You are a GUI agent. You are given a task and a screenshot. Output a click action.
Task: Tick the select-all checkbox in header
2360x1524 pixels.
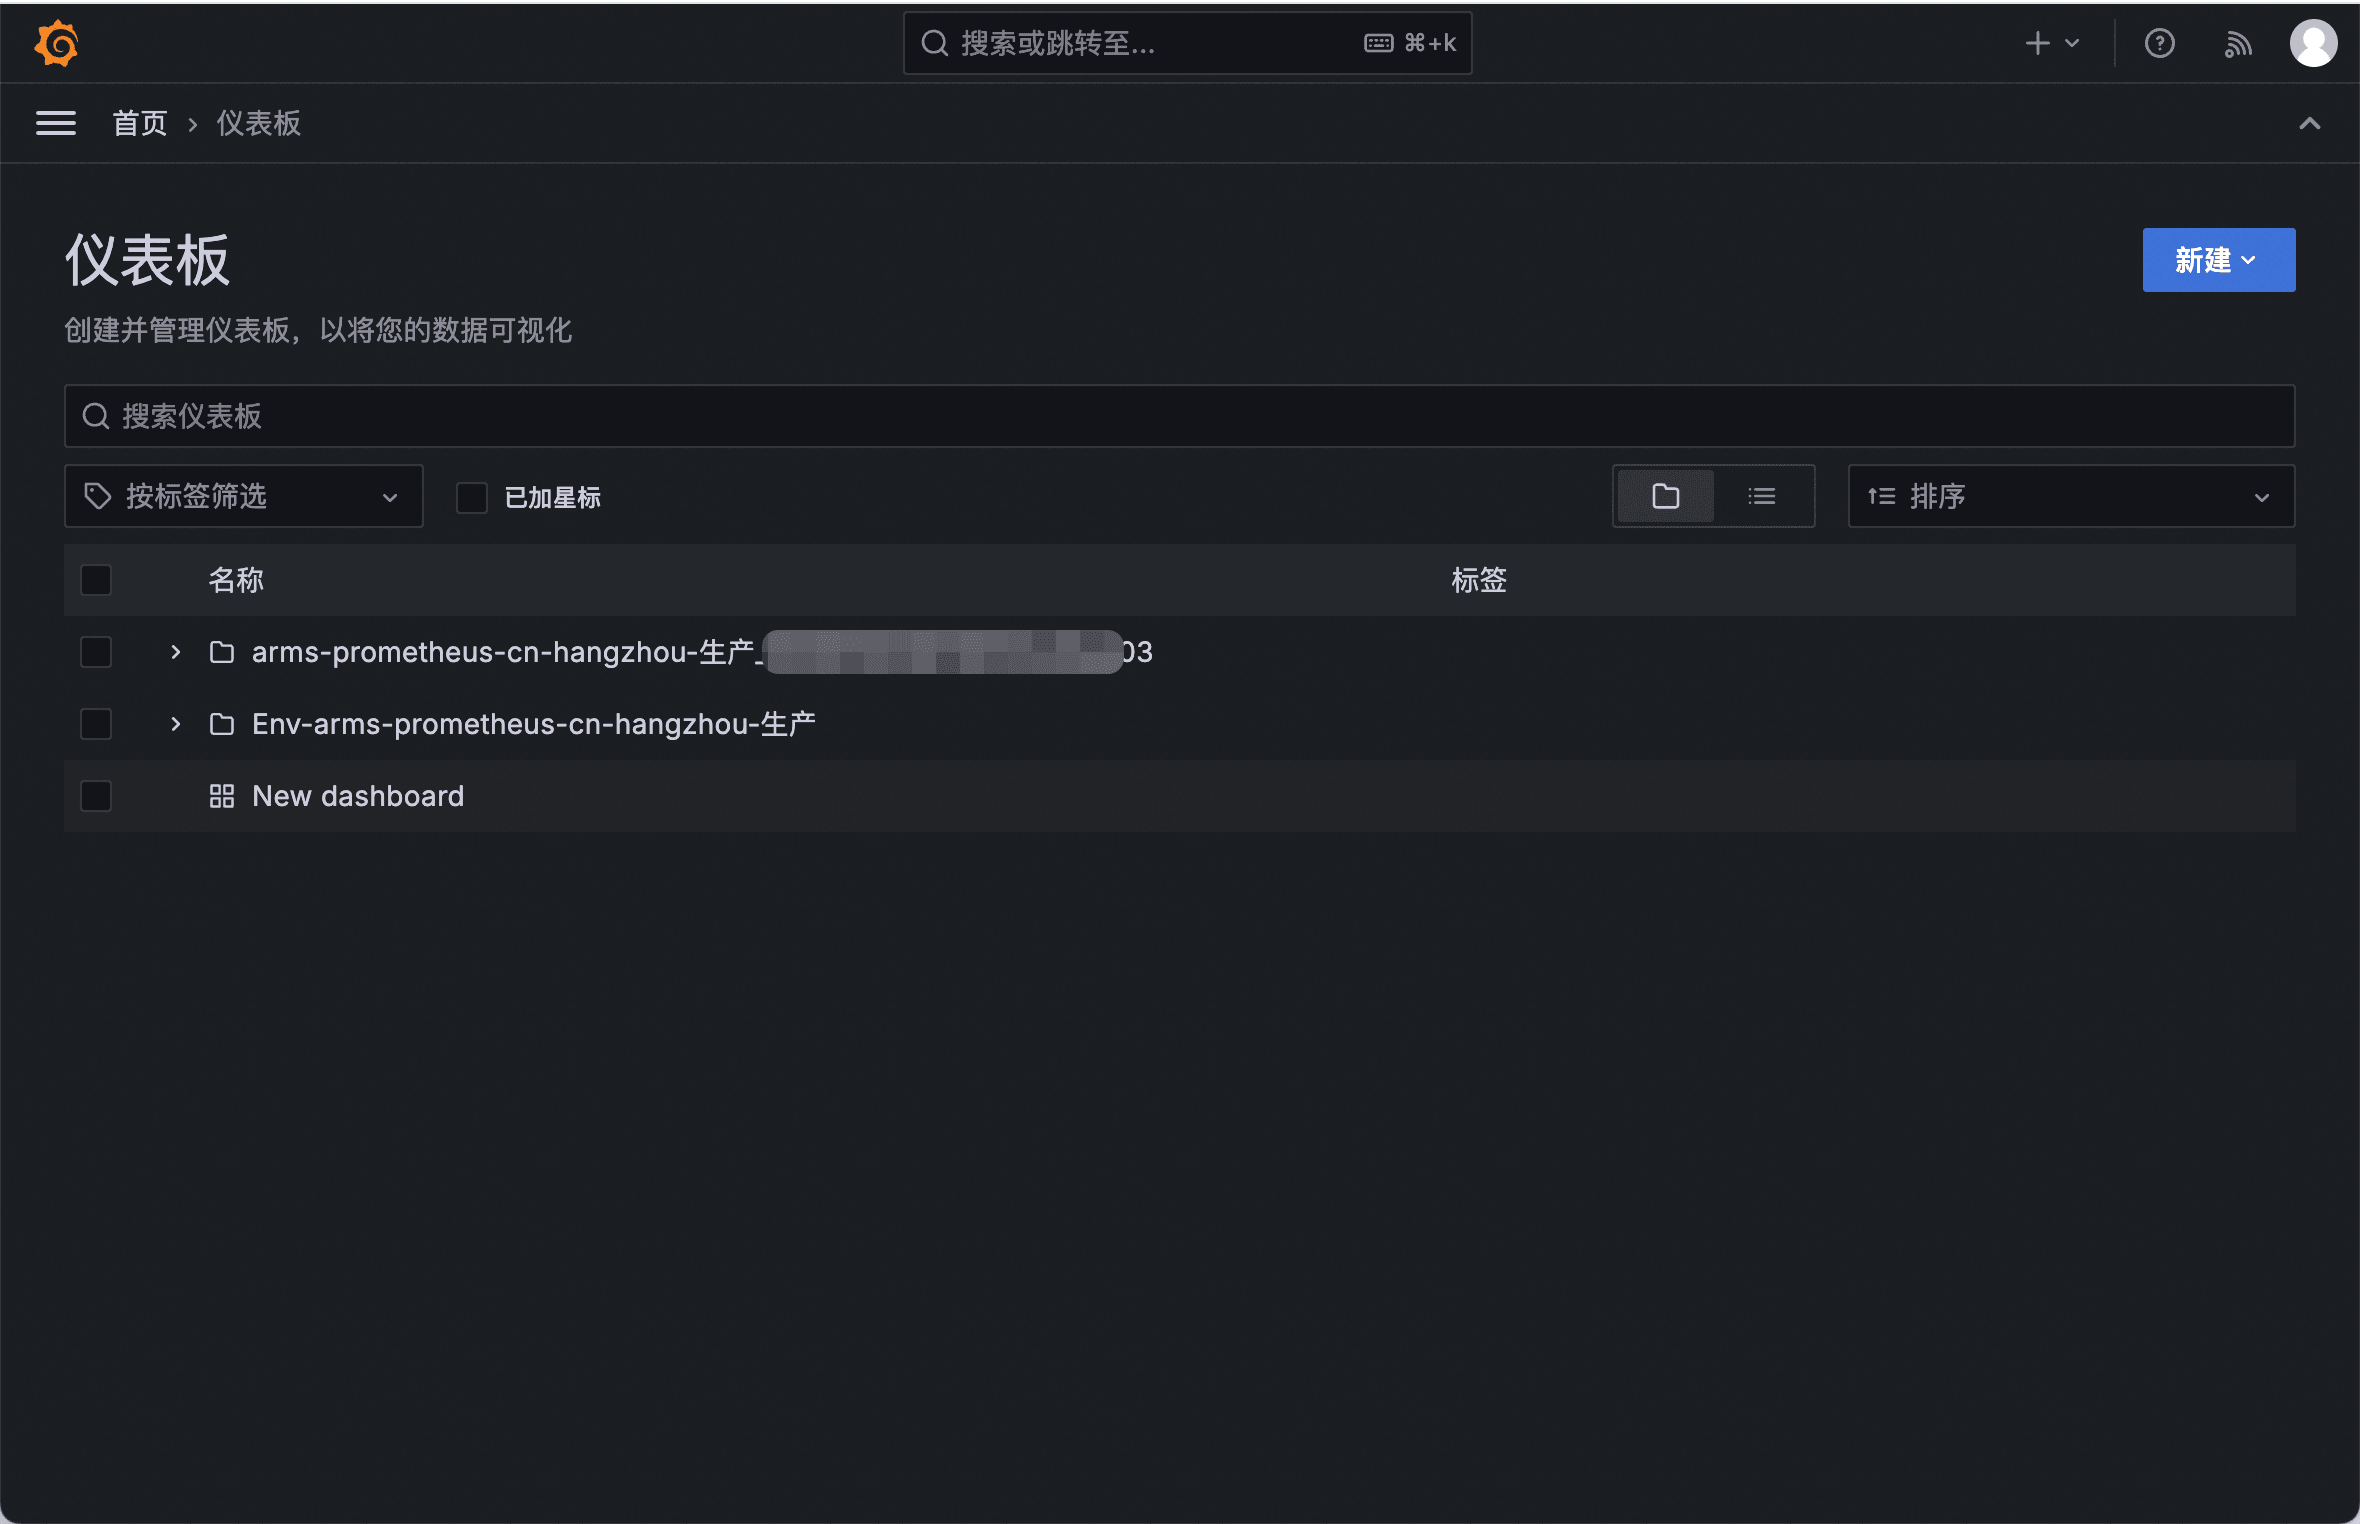(96, 580)
